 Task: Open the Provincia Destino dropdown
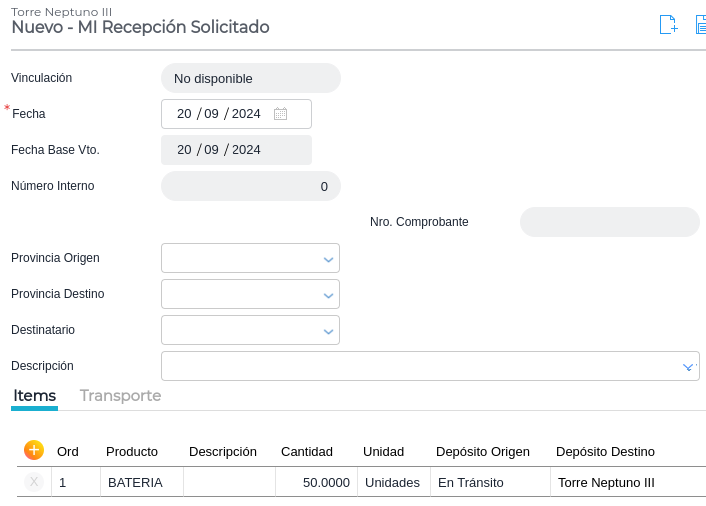click(x=327, y=295)
